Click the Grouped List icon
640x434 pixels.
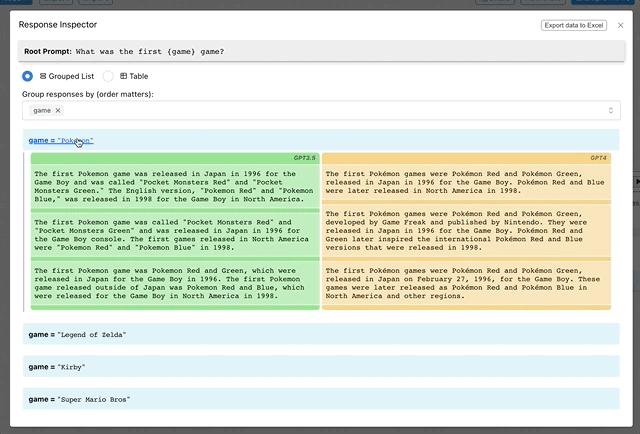43,76
